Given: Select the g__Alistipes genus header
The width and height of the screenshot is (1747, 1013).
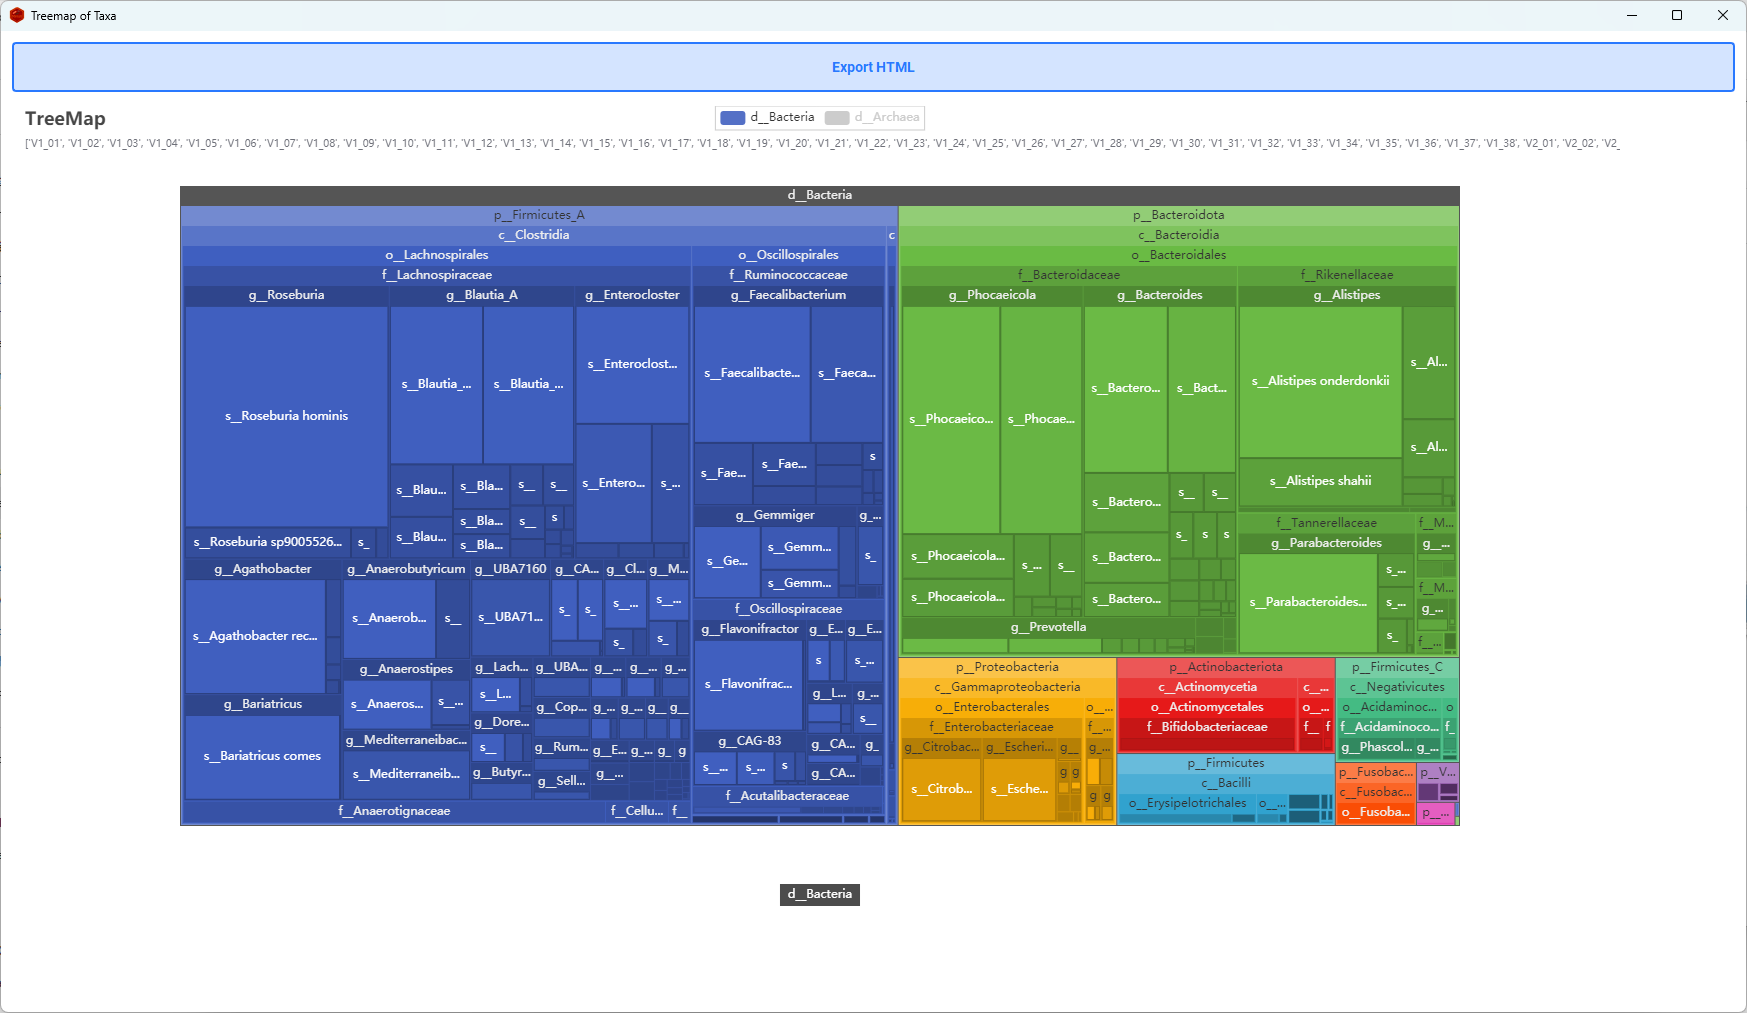Looking at the screenshot, I should coord(1347,295).
